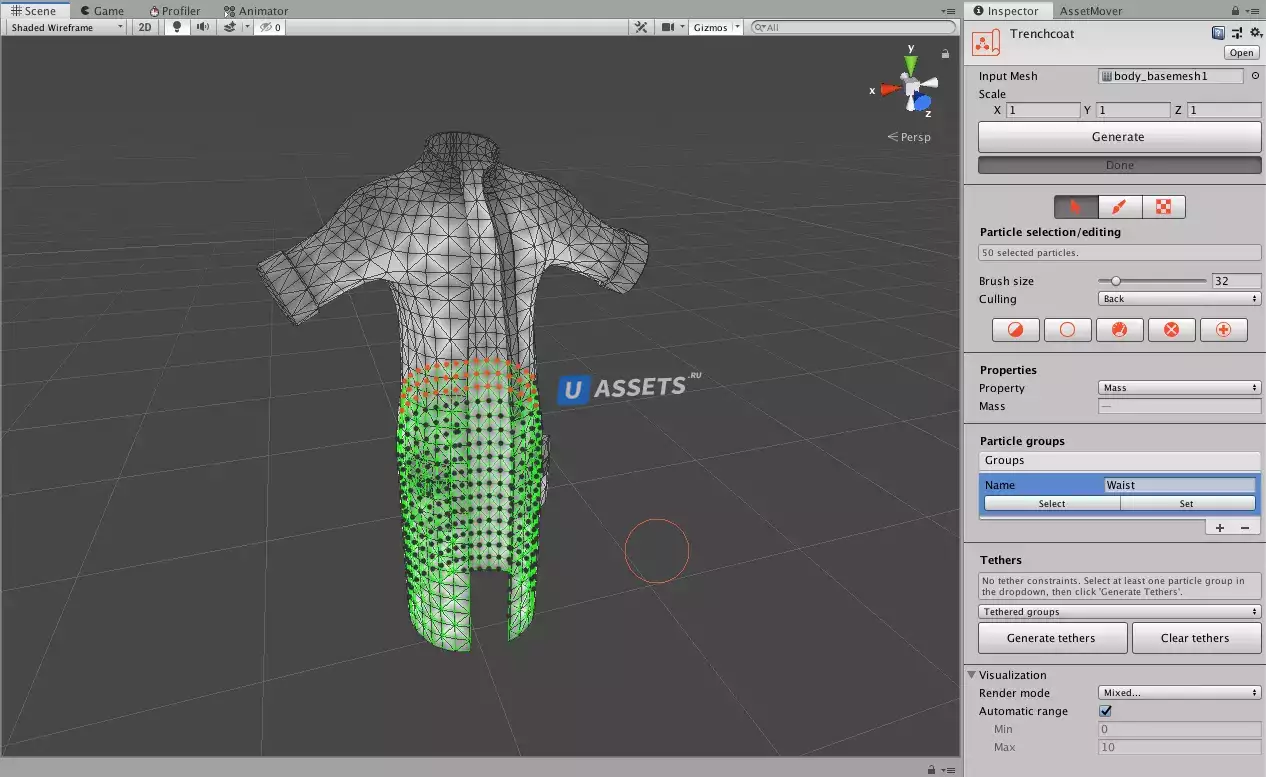
Task: Open the AssetMover tab
Action: pos(1091,11)
